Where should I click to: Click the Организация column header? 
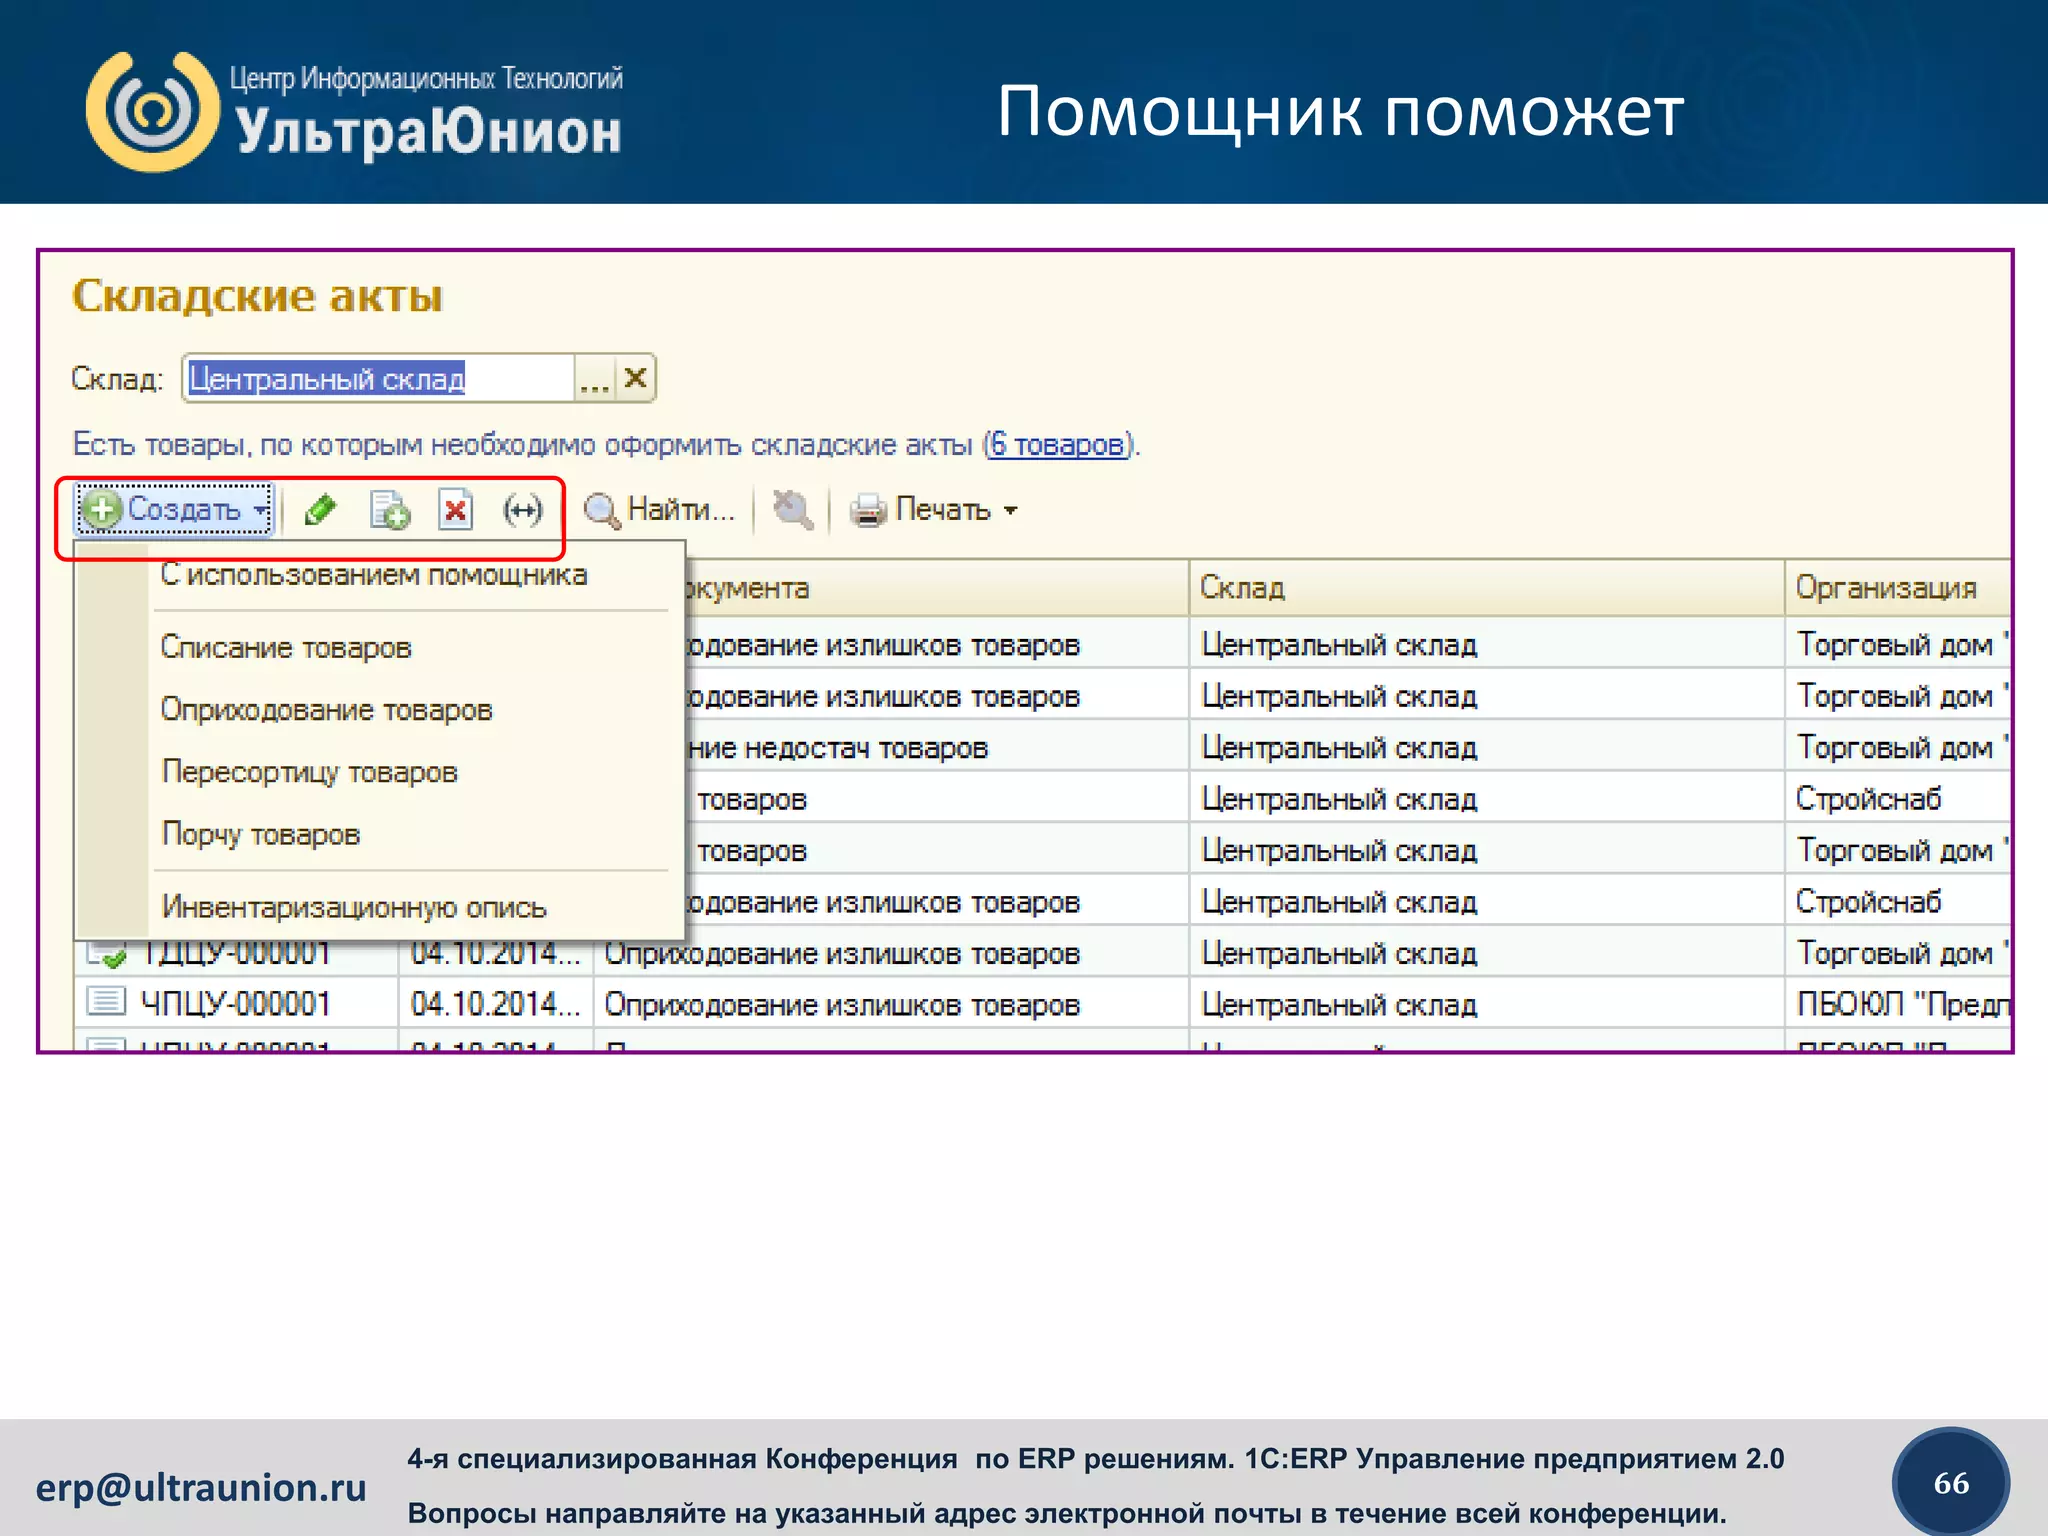[1898, 588]
